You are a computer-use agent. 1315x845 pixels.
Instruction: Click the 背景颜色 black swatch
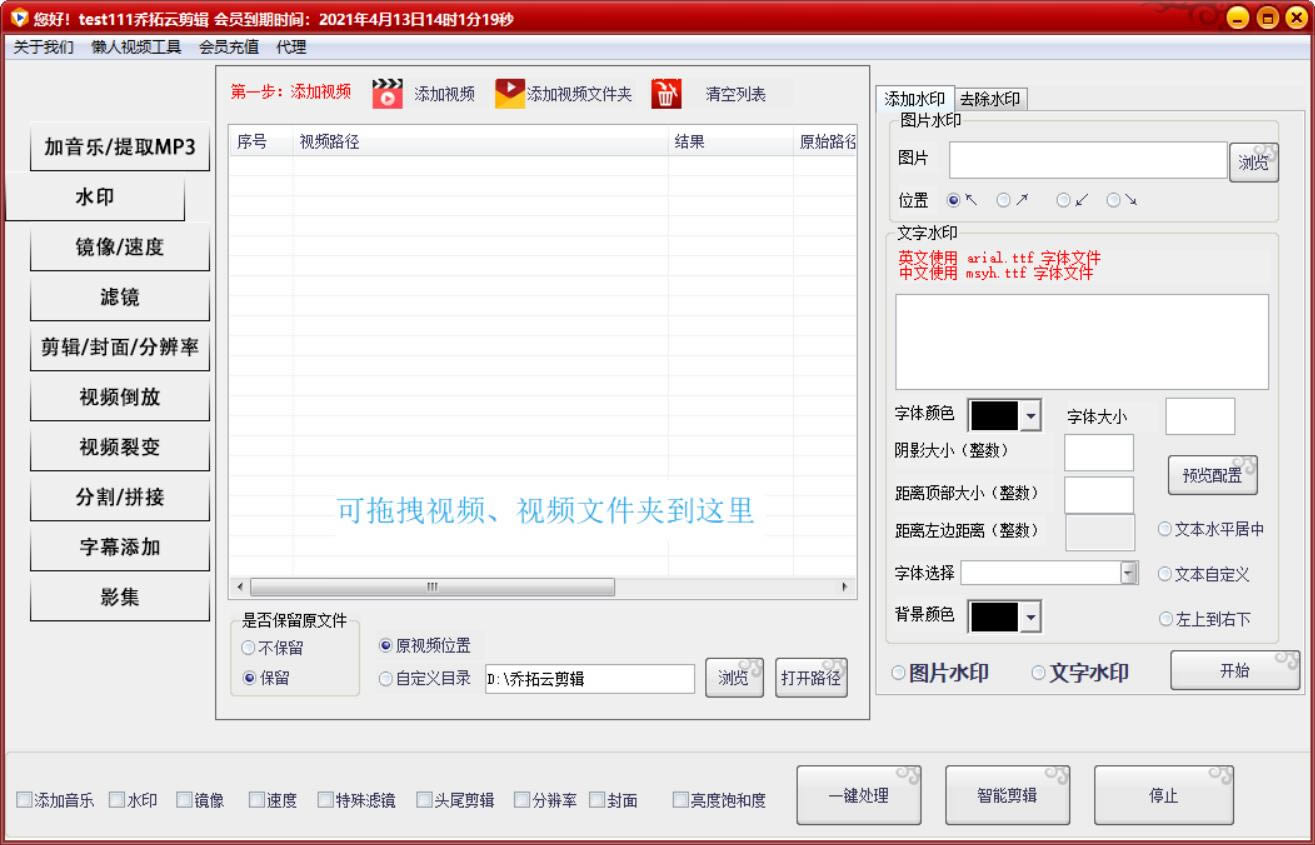coord(995,617)
